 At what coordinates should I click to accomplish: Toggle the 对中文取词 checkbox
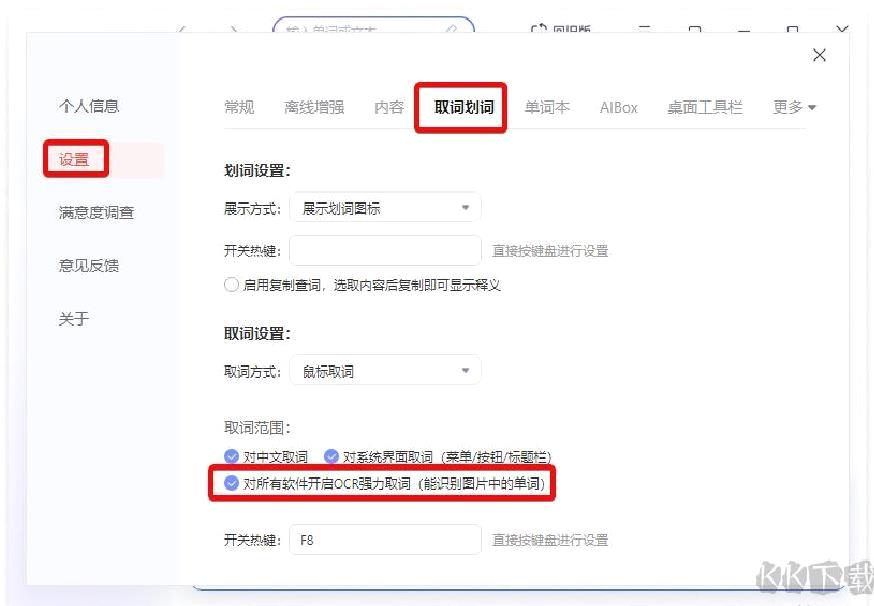coord(231,456)
